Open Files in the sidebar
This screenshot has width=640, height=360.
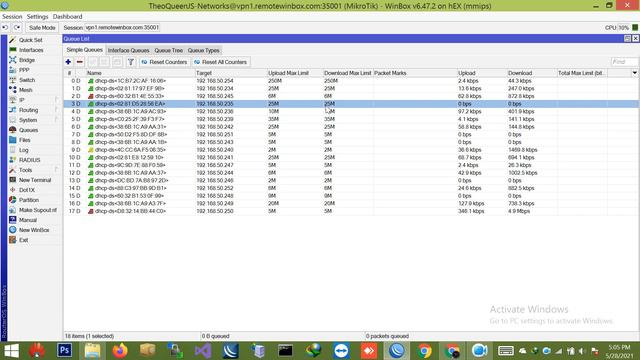(x=24, y=140)
